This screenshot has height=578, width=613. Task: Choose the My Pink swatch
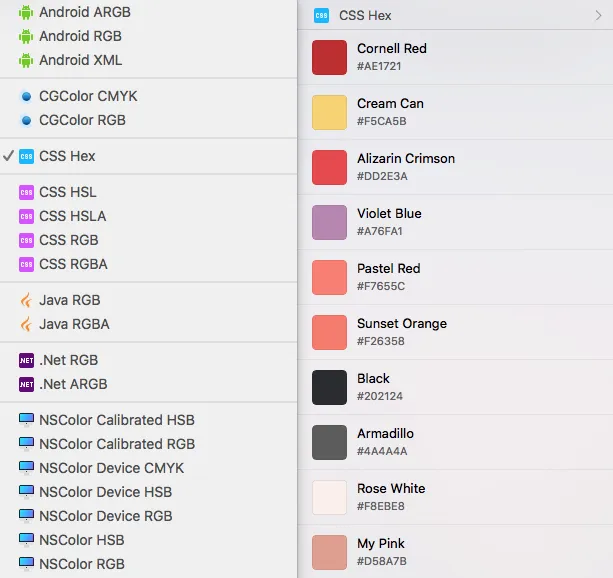(329, 553)
